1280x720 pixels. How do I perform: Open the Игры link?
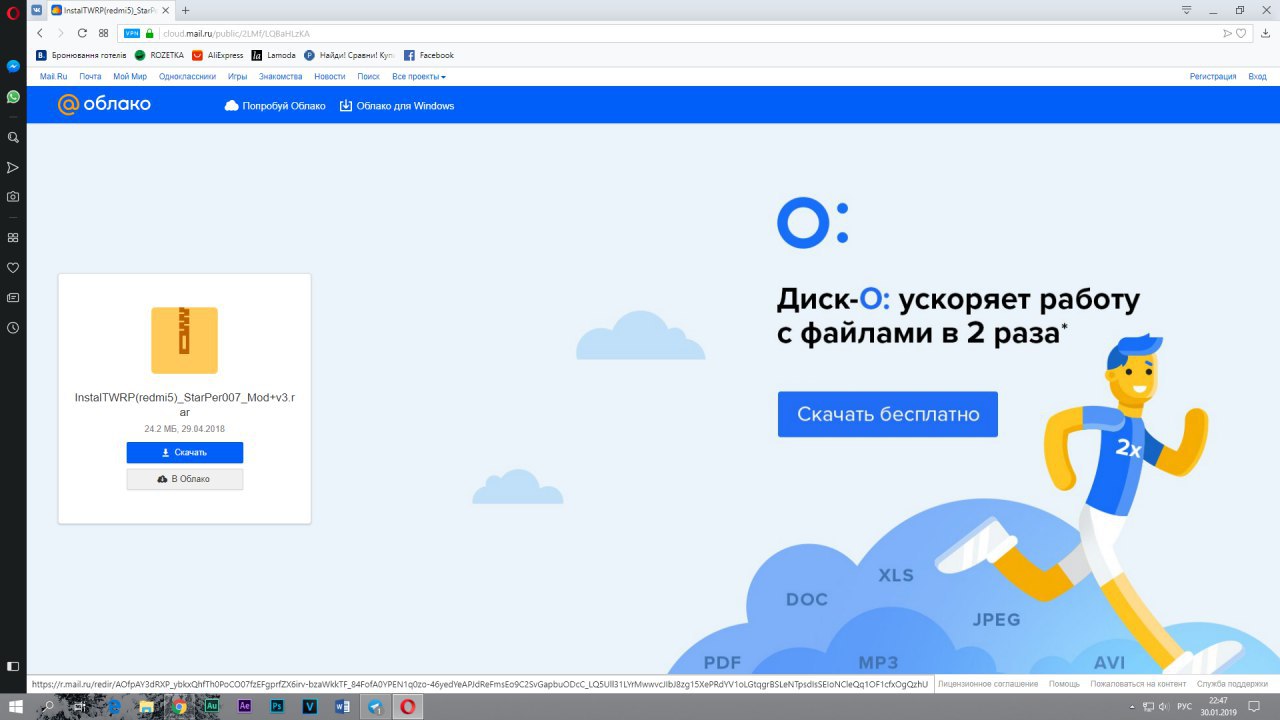point(237,76)
